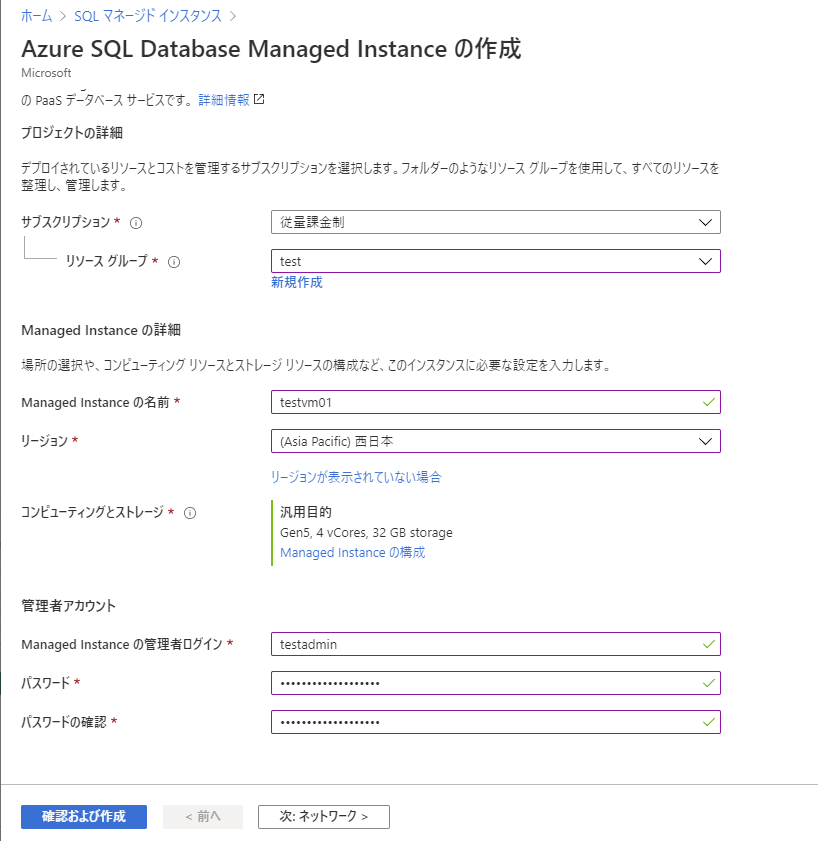Viewport: 818px width, 841px height.
Task: Open リージョンが表示されていない場合 link
Action: [x=356, y=477]
